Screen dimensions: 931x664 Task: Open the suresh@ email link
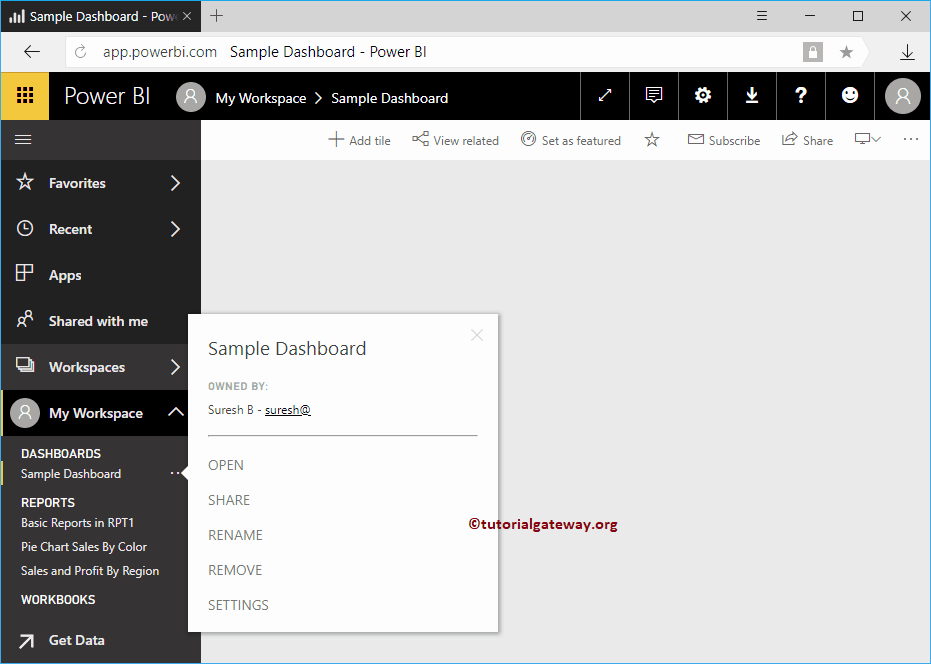click(x=288, y=409)
